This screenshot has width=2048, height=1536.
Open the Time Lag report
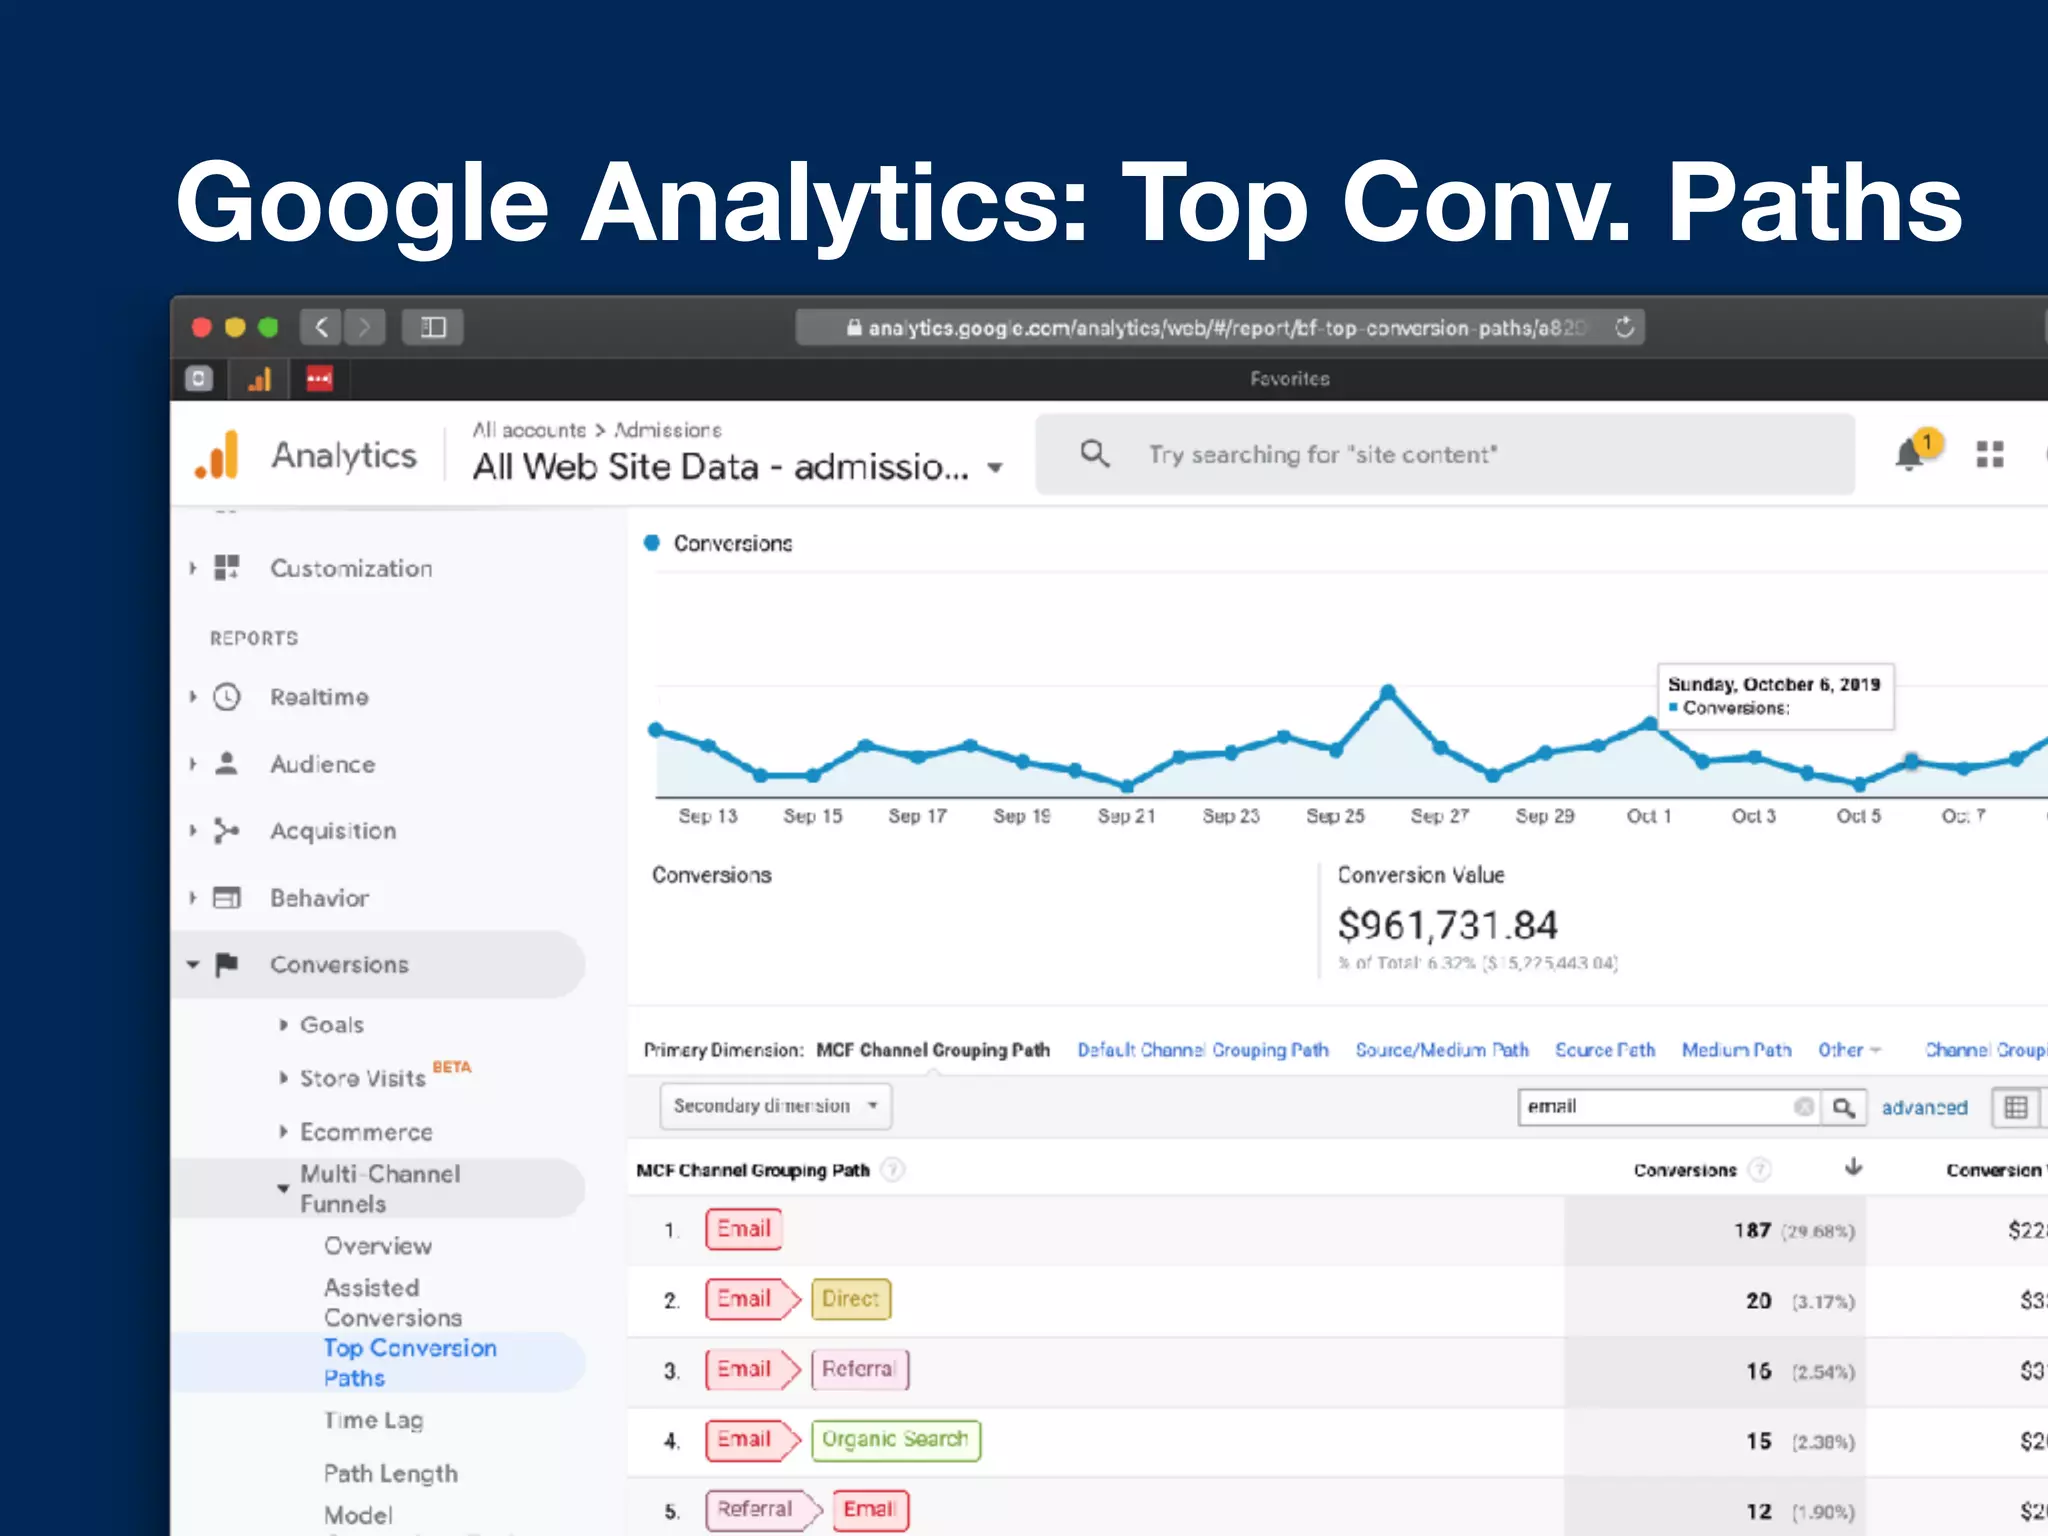click(x=373, y=1420)
